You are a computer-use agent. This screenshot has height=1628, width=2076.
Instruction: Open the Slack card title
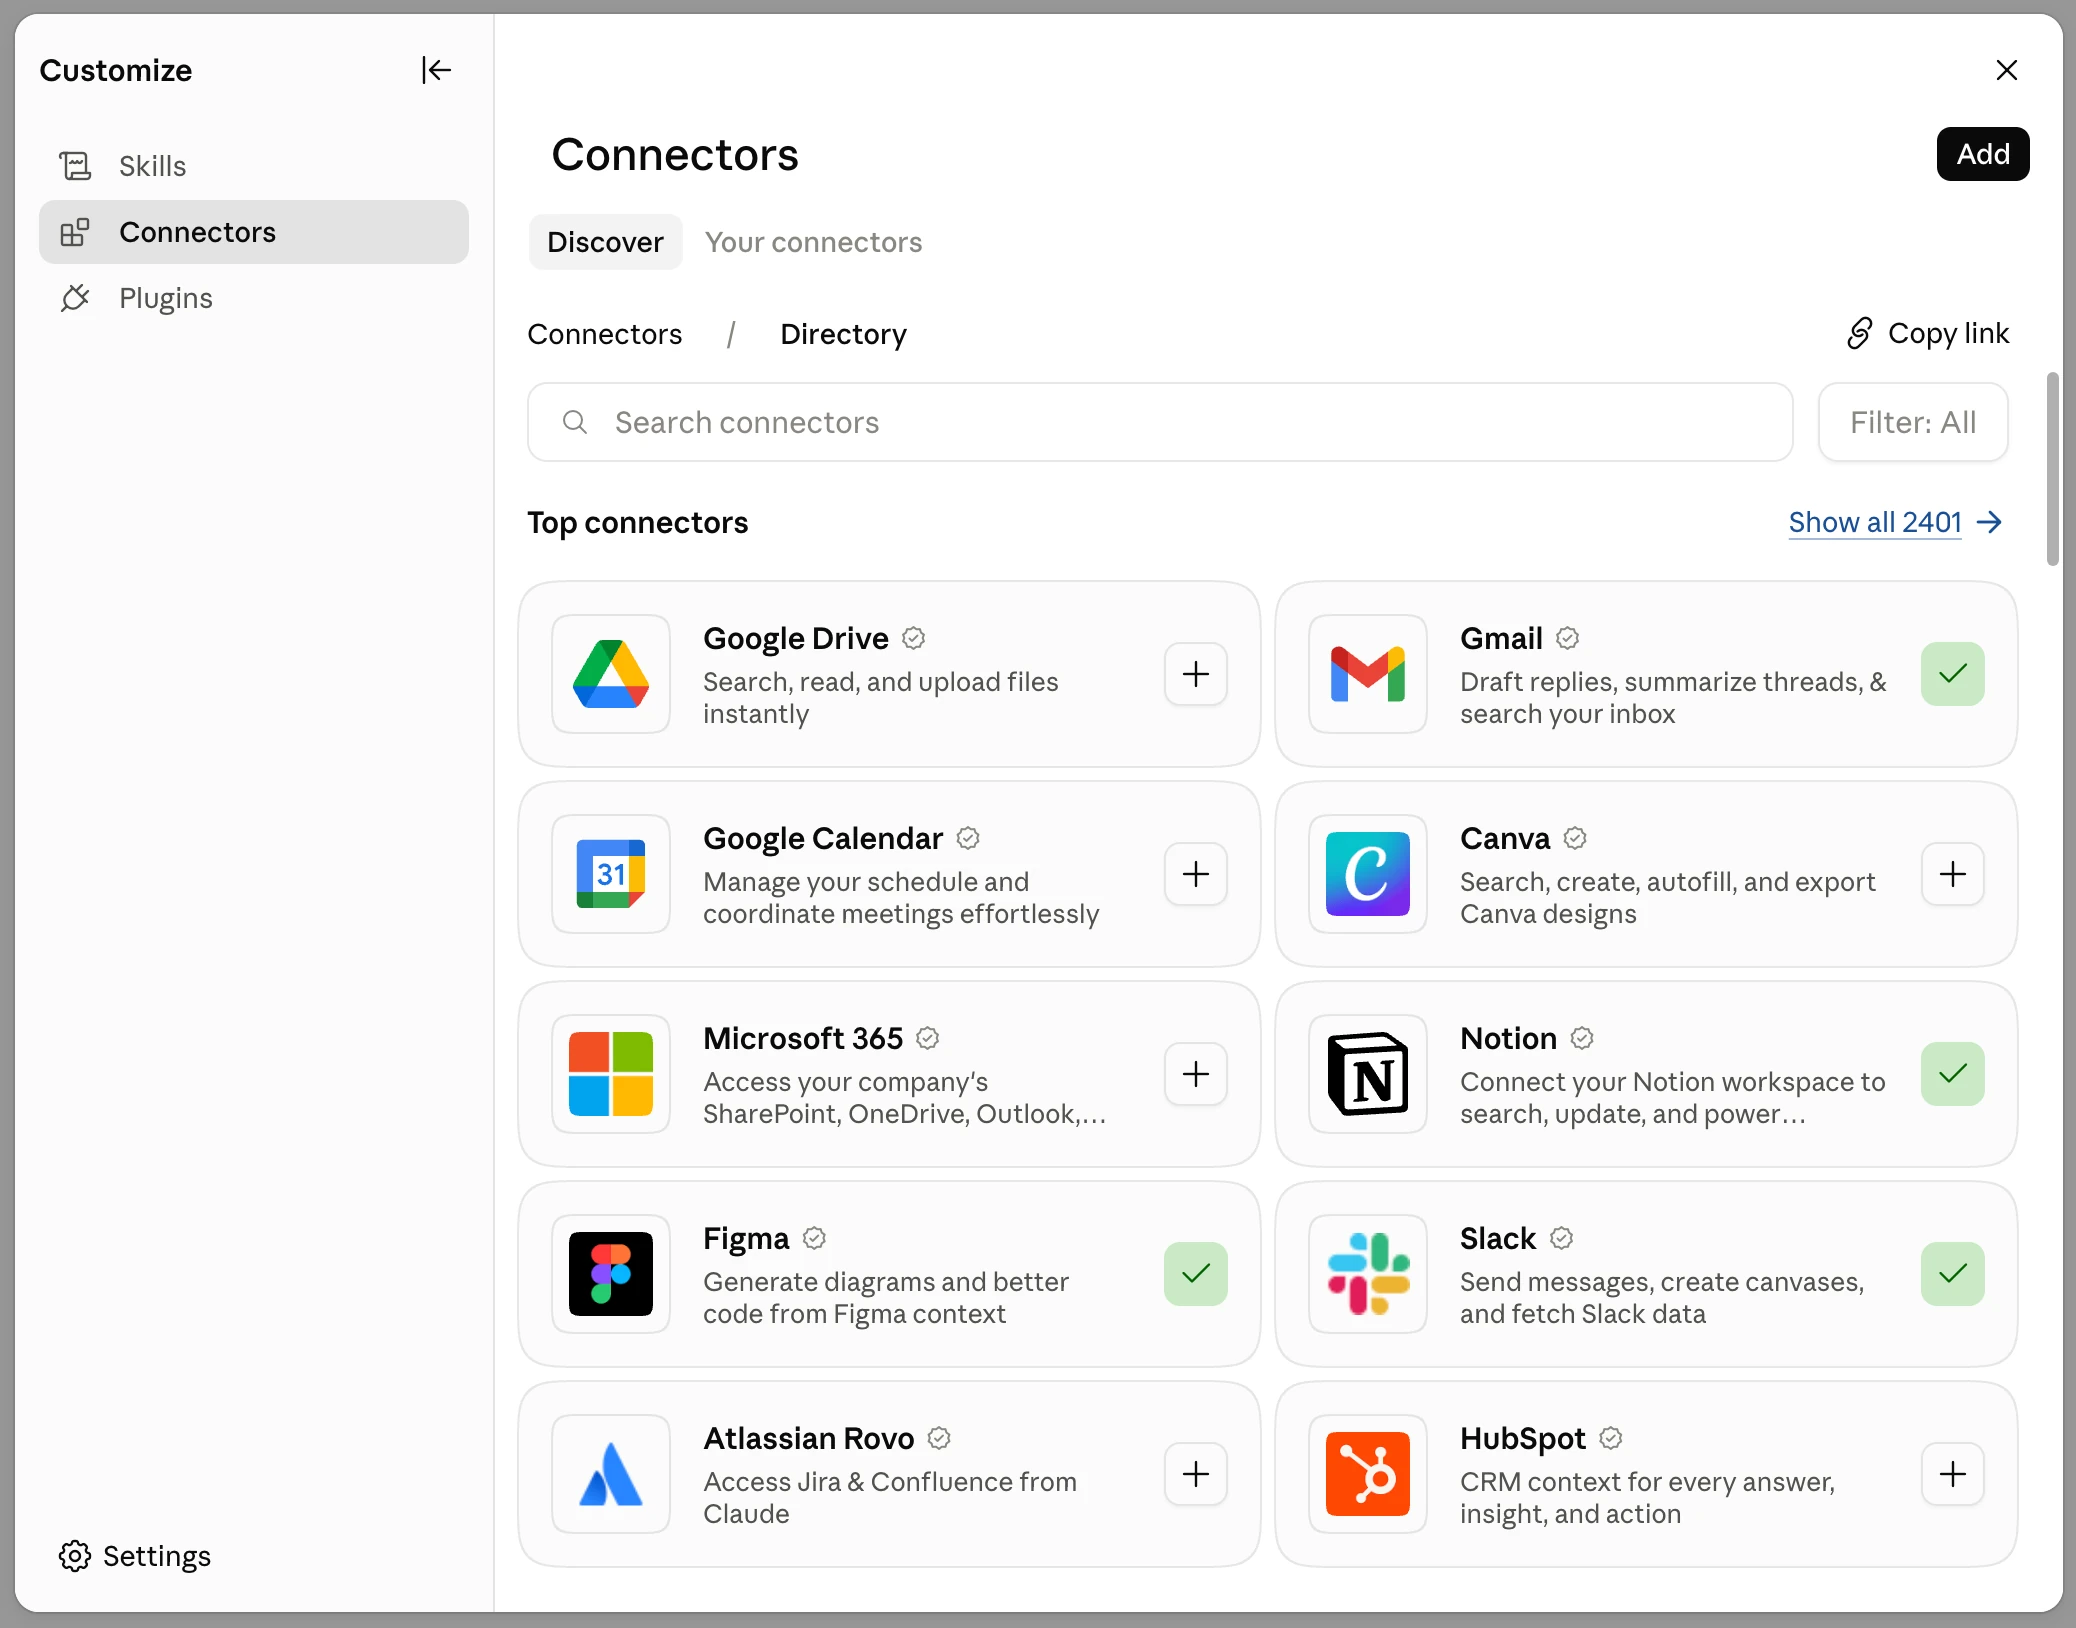click(x=1497, y=1238)
